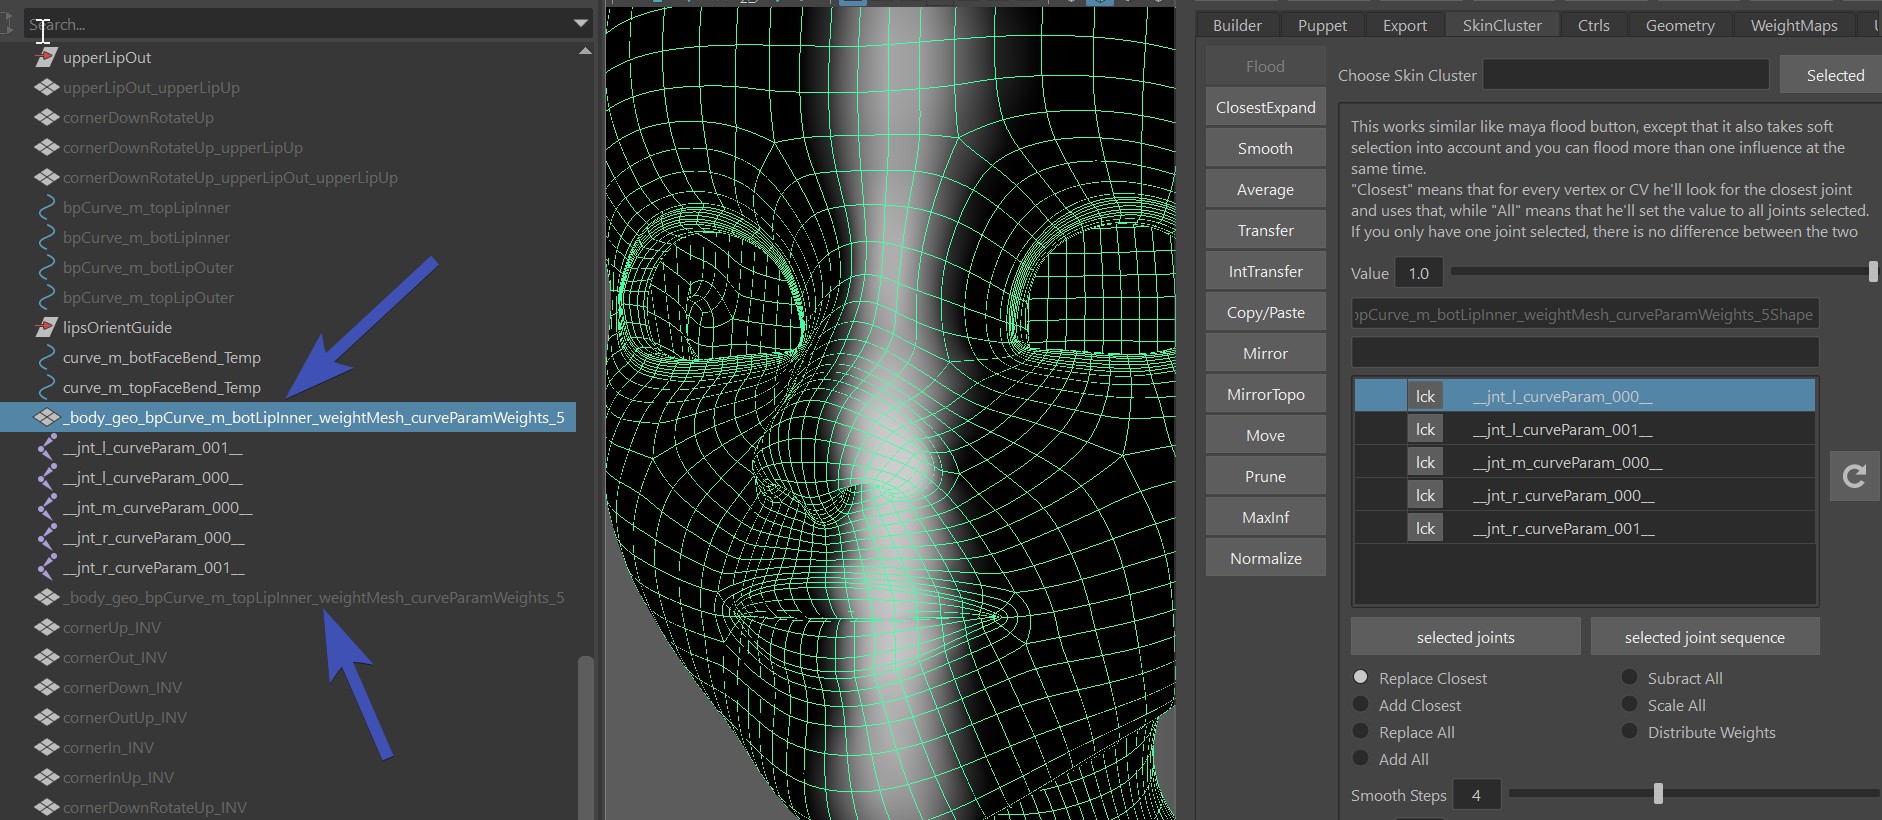Click mesh icon of selected botLipInner weightMesh

pos(46,418)
